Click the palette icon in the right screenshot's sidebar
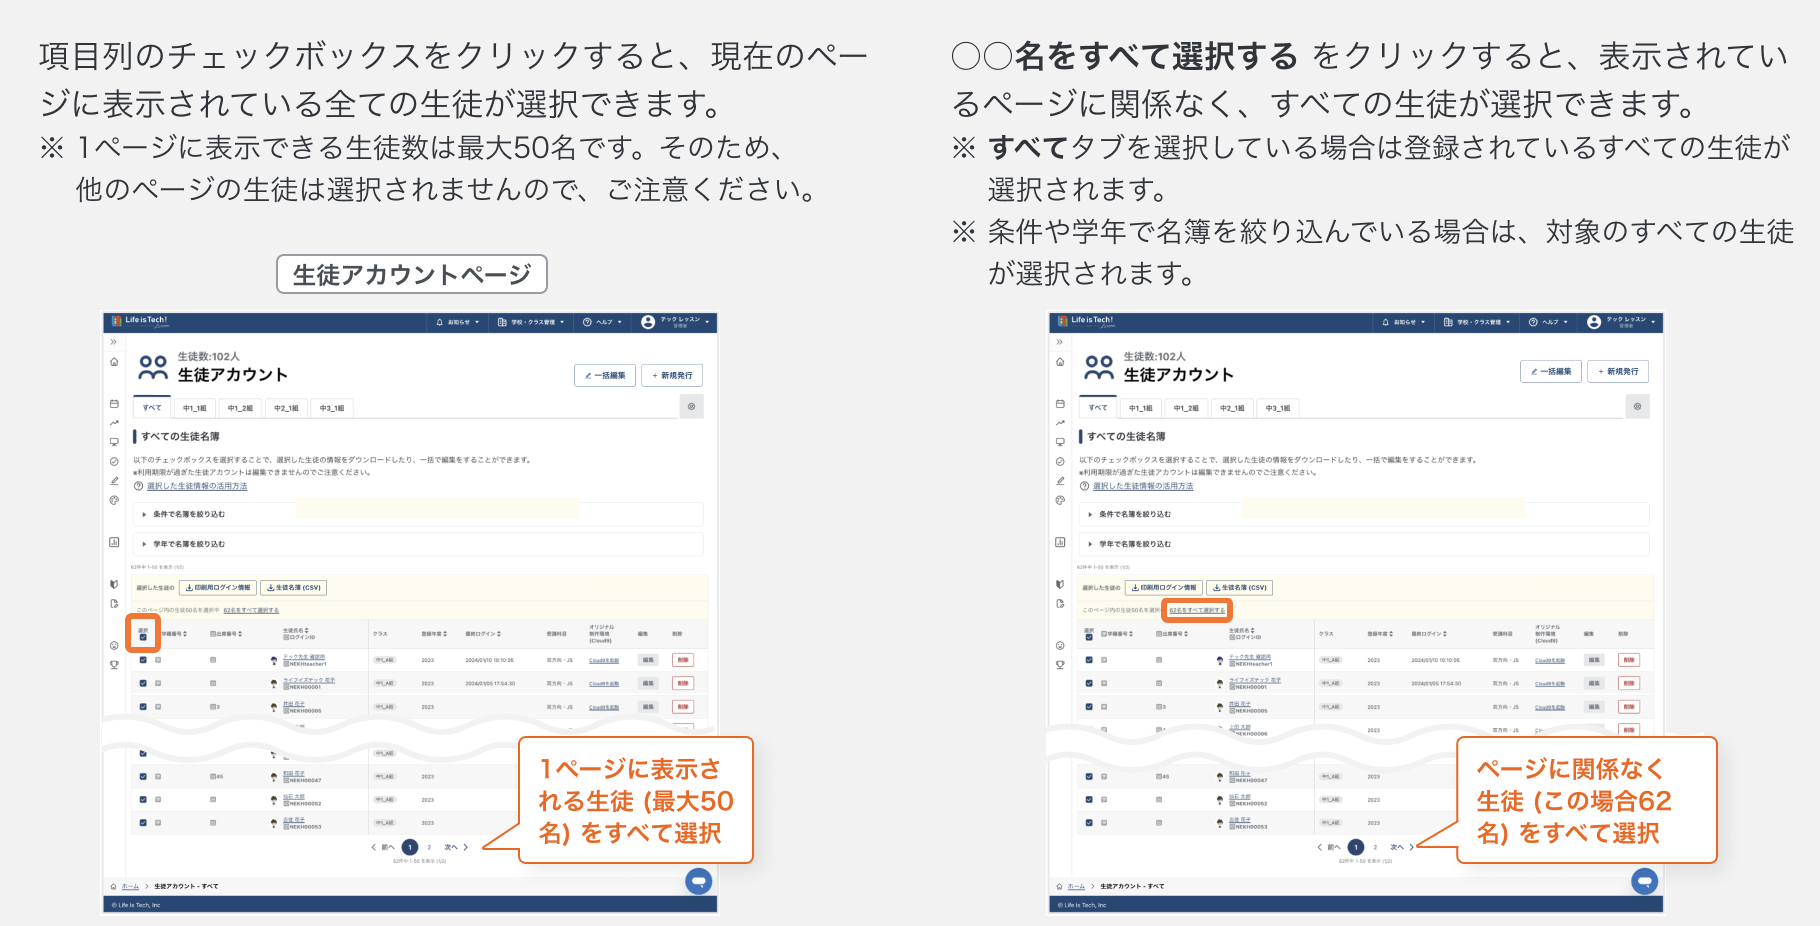 pyautogui.click(x=1060, y=500)
